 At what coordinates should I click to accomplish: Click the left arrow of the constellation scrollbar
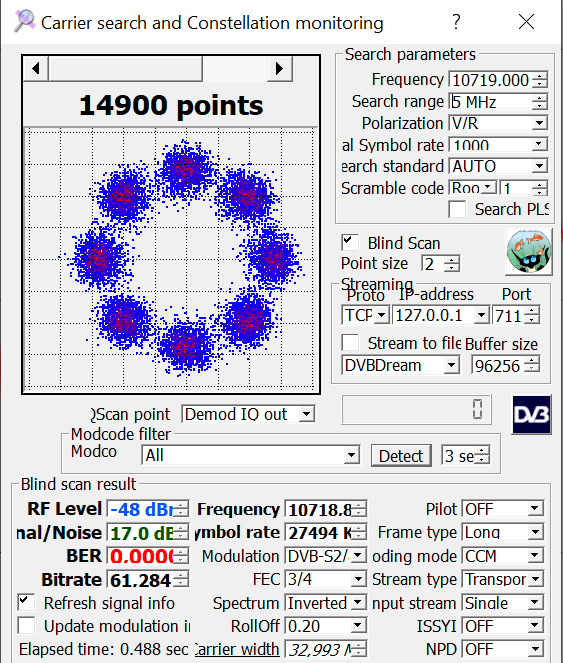[x=36, y=68]
